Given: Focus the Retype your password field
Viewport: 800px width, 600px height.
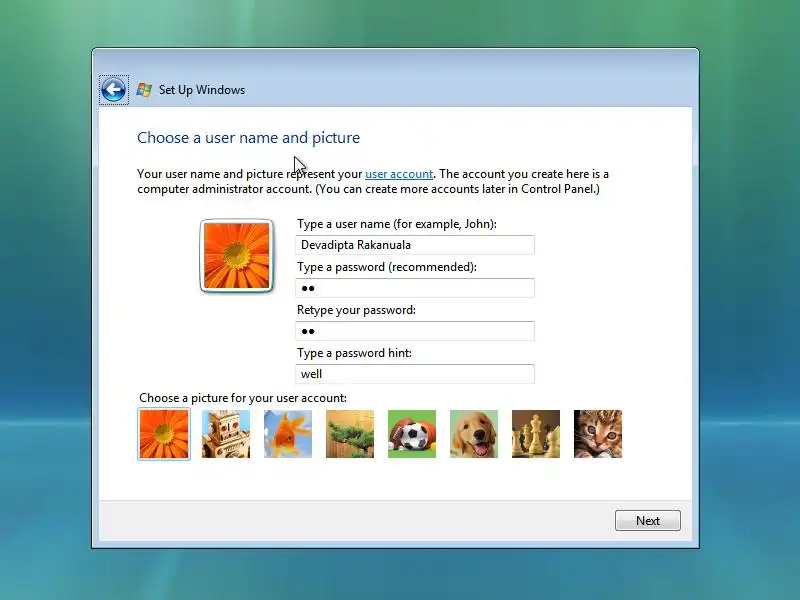Looking at the screenshot, I should coord(415,331).
